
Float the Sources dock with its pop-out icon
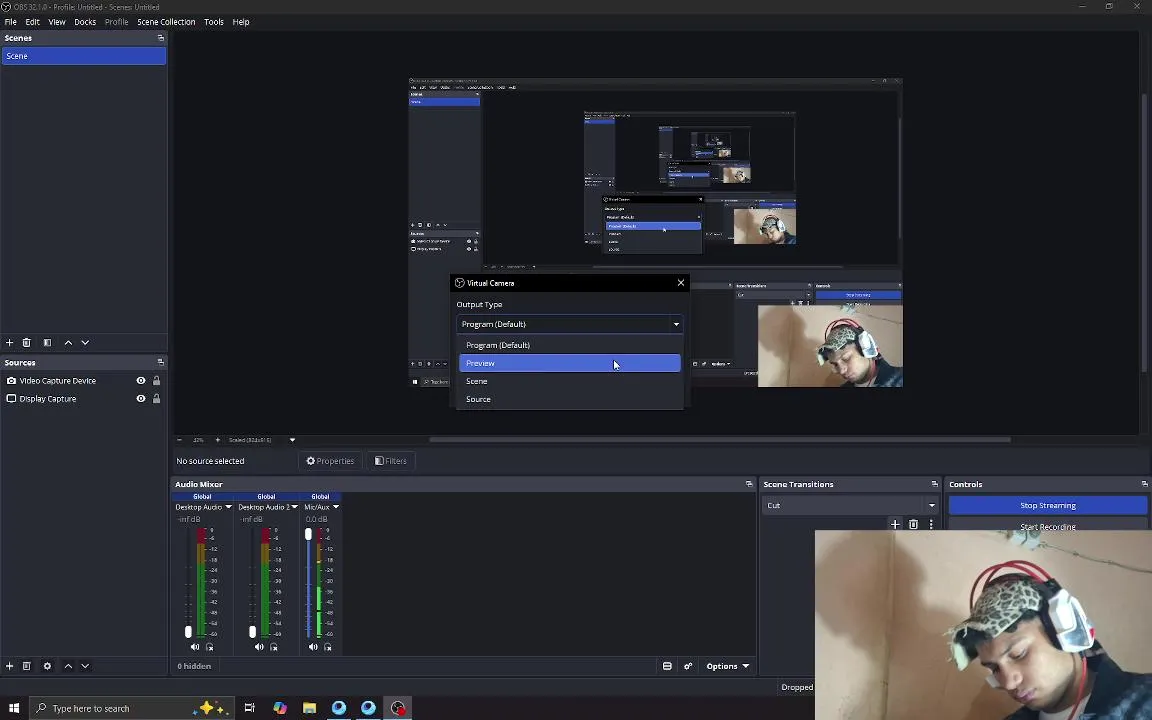point(161,362)
